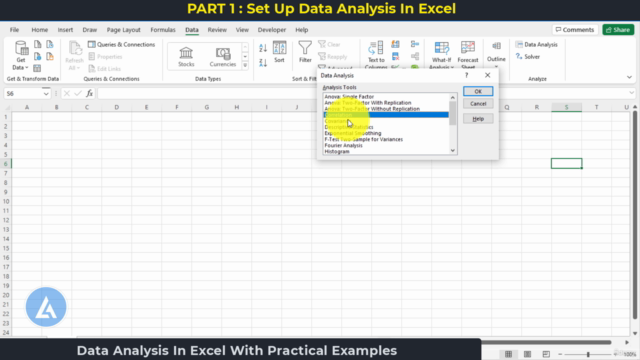The height and width of the screenshot is (360, 640).
Task: Expand the Name Box dropdown
Action: tap(46, 93)
